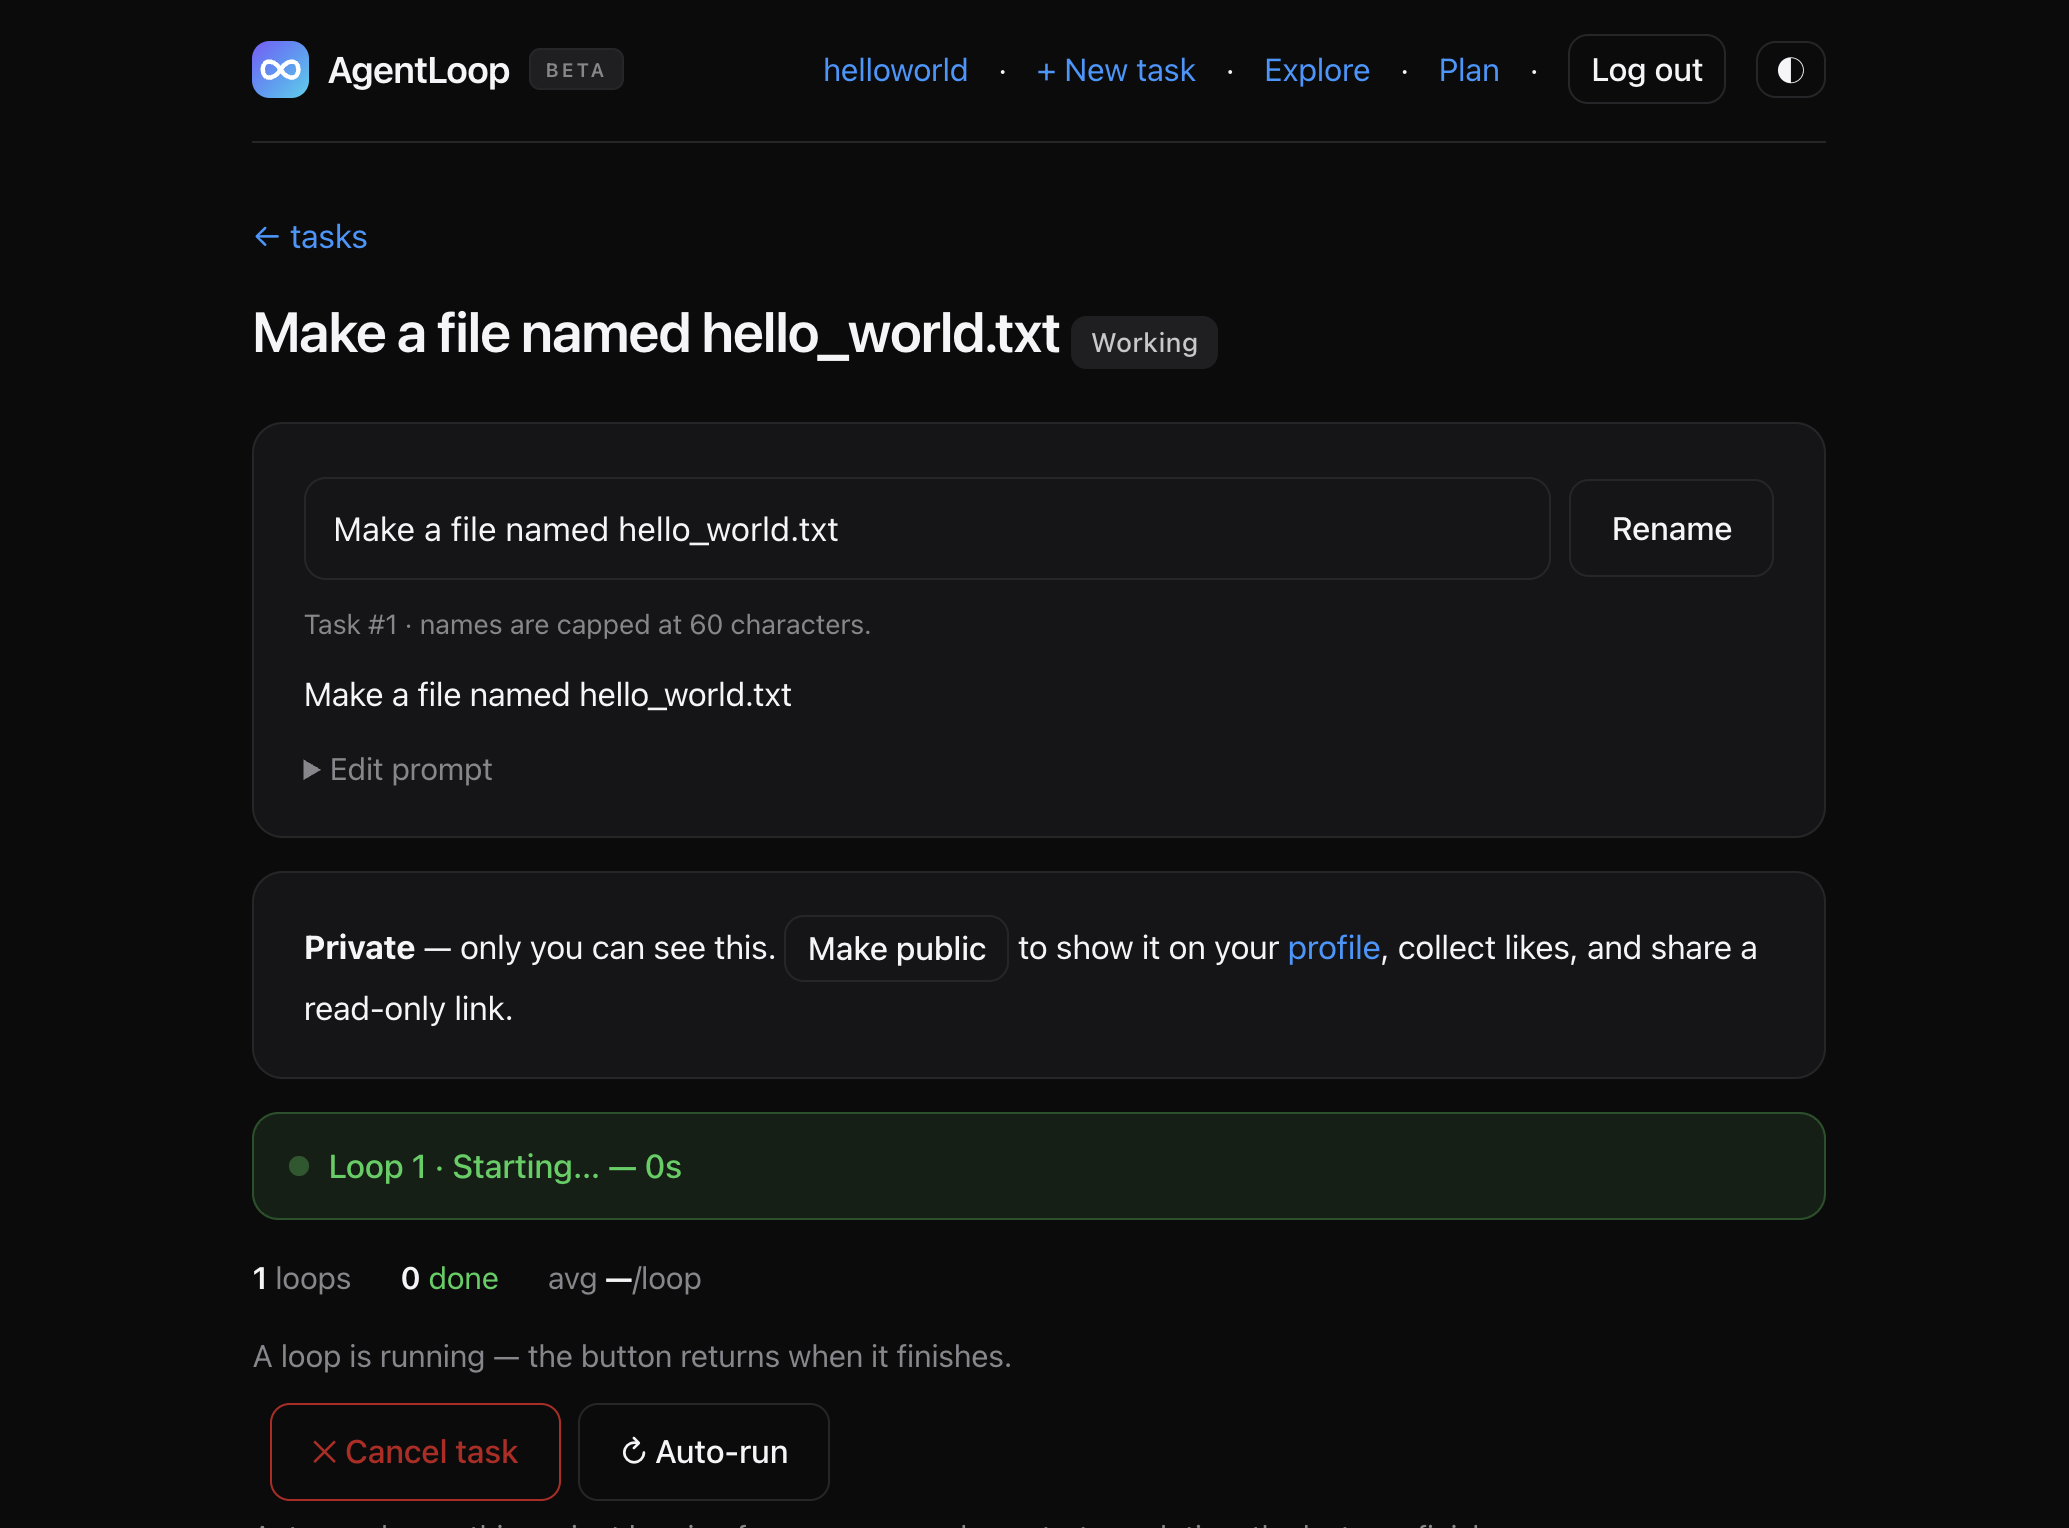Start a new task from the nav
Viewport: 2069px width, 1528px height.
point(1116,70)
